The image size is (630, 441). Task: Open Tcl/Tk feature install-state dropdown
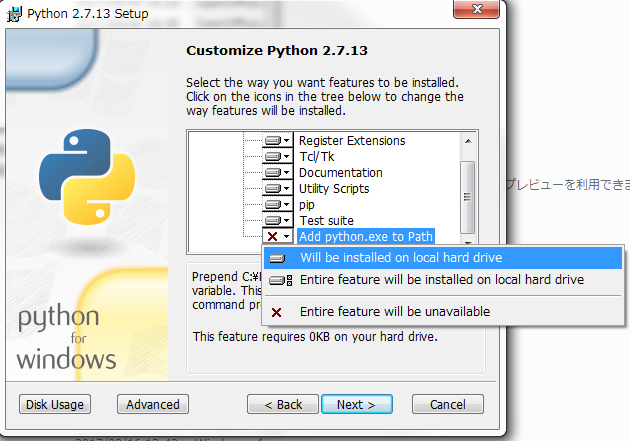(277, 157)
